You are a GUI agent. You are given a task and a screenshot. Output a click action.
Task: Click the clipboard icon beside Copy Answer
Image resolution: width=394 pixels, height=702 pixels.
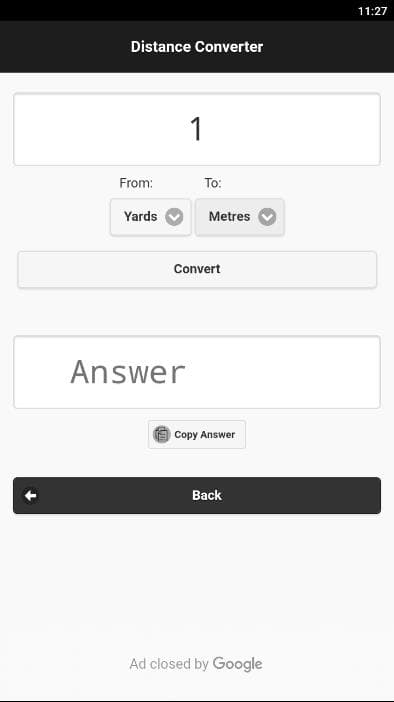[x=162, y=434]
